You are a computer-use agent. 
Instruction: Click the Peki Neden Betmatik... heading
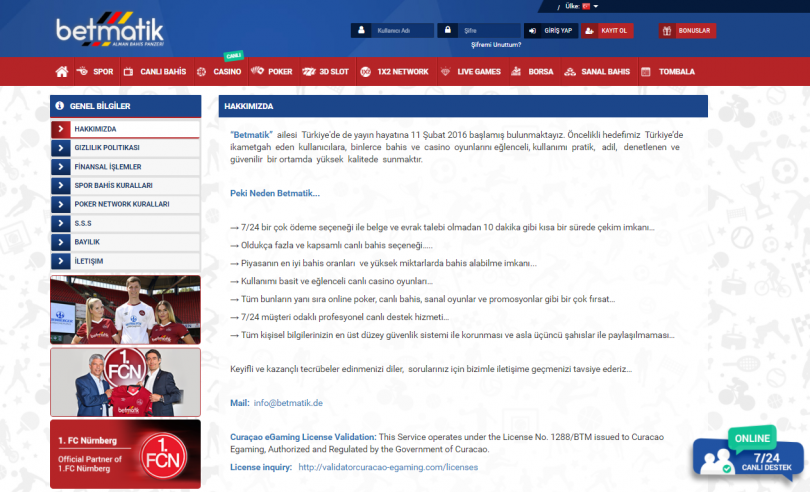pos(275,193)
